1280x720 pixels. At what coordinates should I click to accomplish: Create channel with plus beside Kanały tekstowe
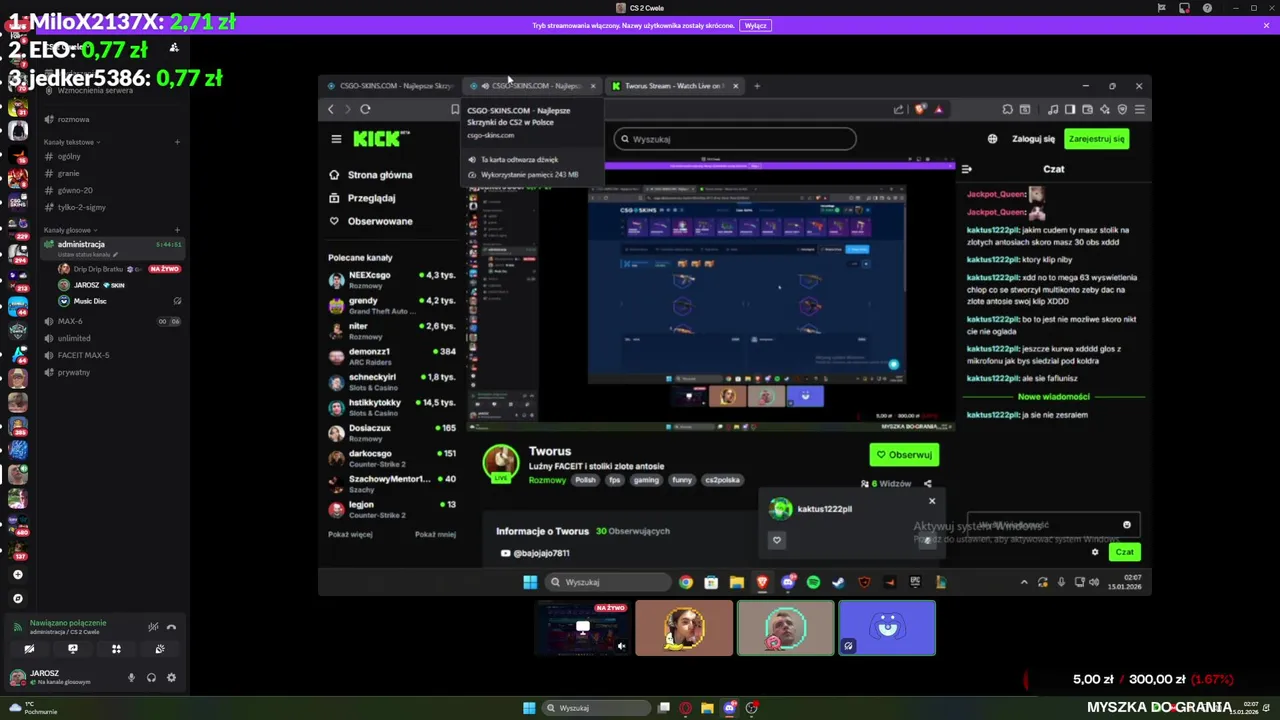click(x=177, y=142)
